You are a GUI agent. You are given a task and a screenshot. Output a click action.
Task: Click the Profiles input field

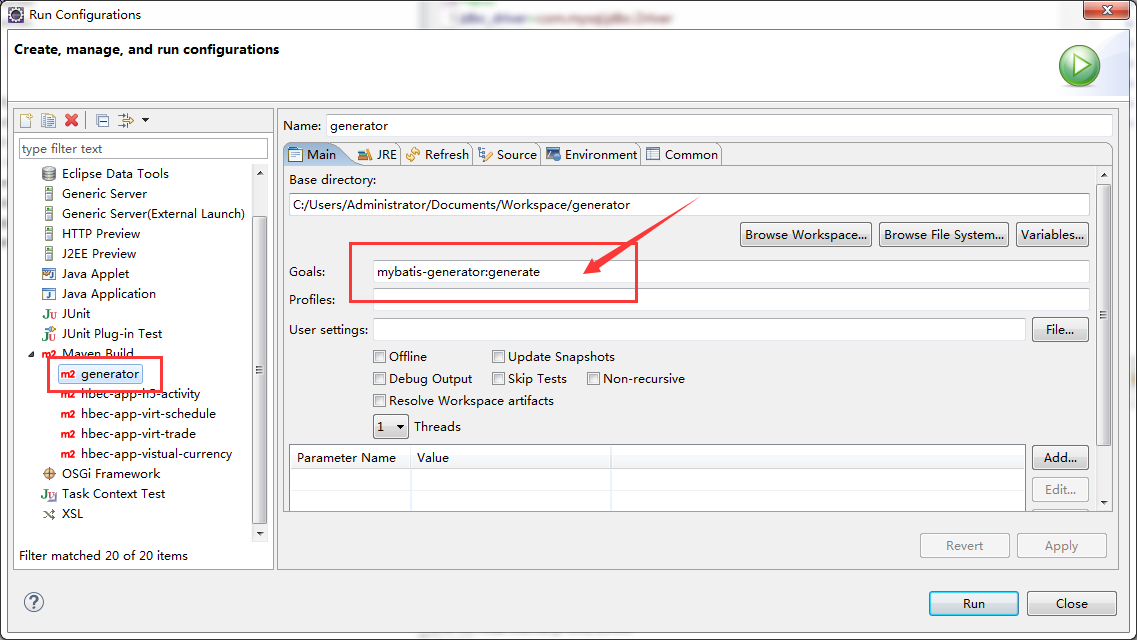(731, 299)
